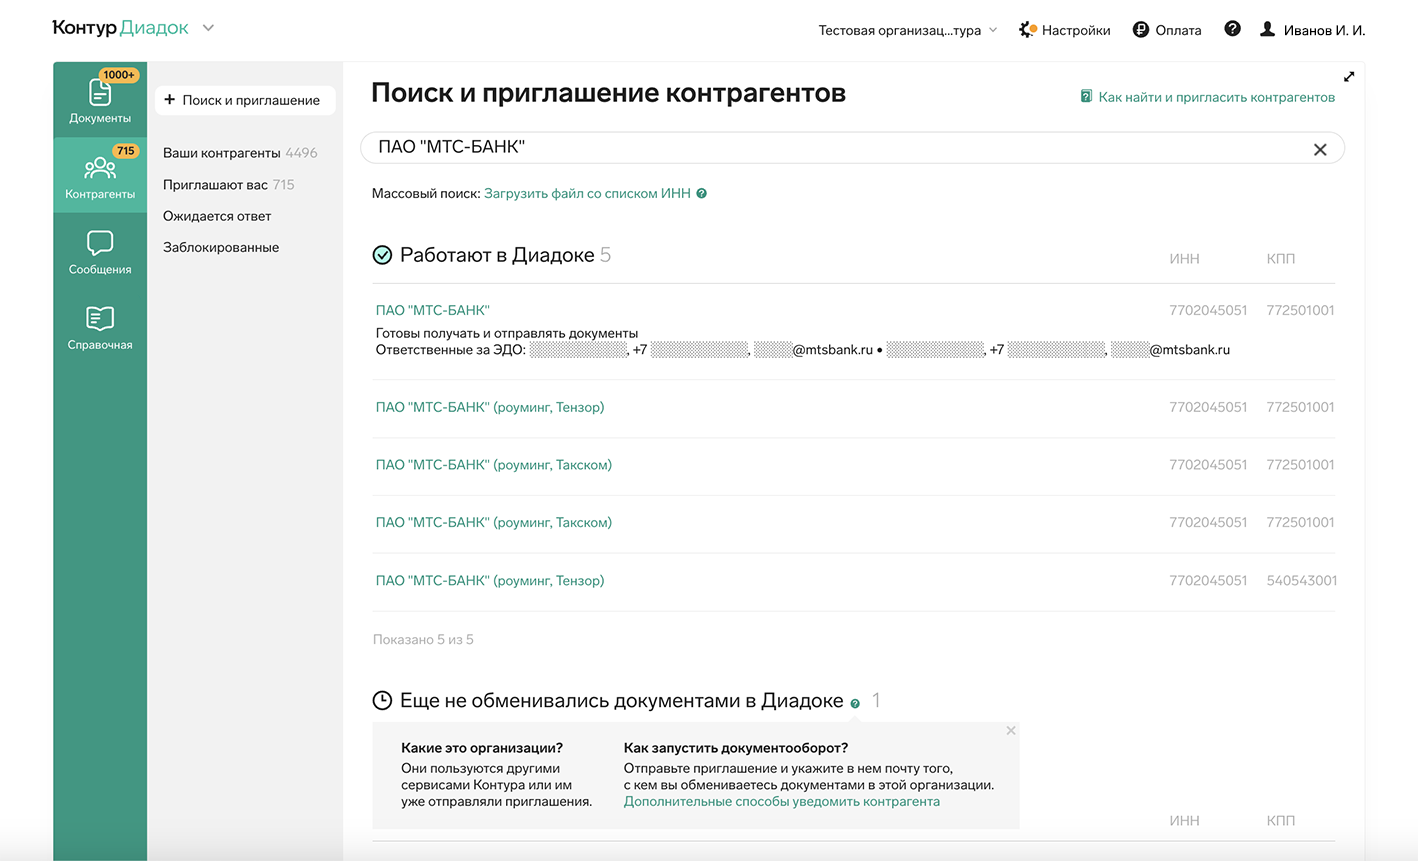The image size is (1418, 861).
Task: Select Поиск и приглашение menu item
Action: point(245,100)
